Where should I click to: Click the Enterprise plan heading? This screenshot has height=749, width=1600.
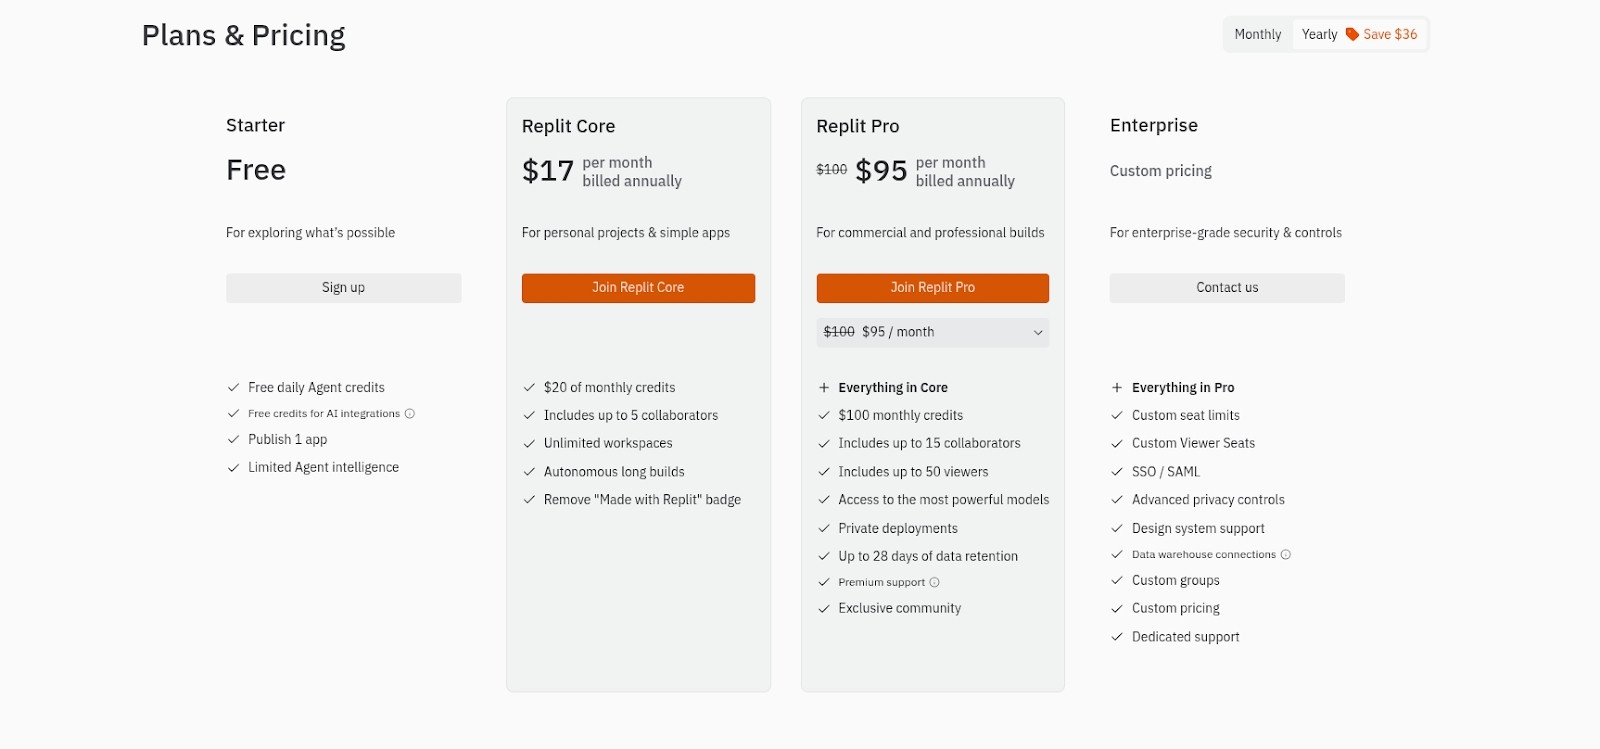point(1153,125)
